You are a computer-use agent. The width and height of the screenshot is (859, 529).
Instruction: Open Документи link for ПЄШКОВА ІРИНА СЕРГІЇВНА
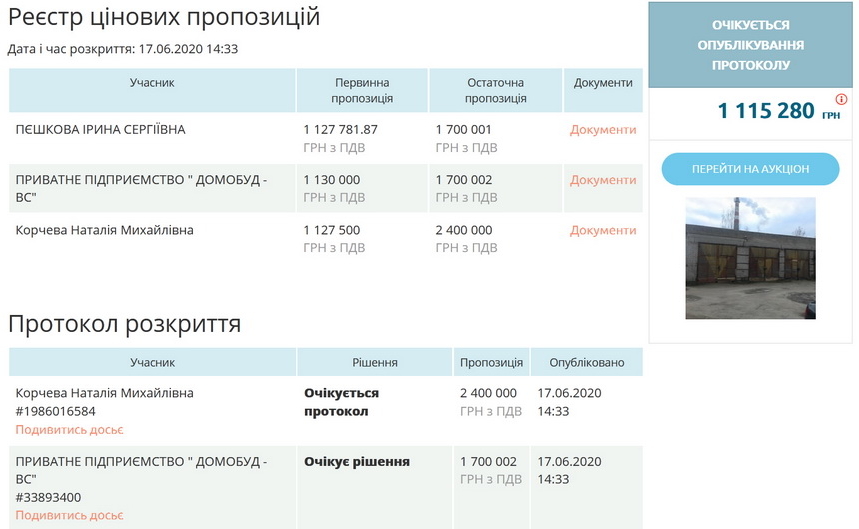tap(603, 130)
